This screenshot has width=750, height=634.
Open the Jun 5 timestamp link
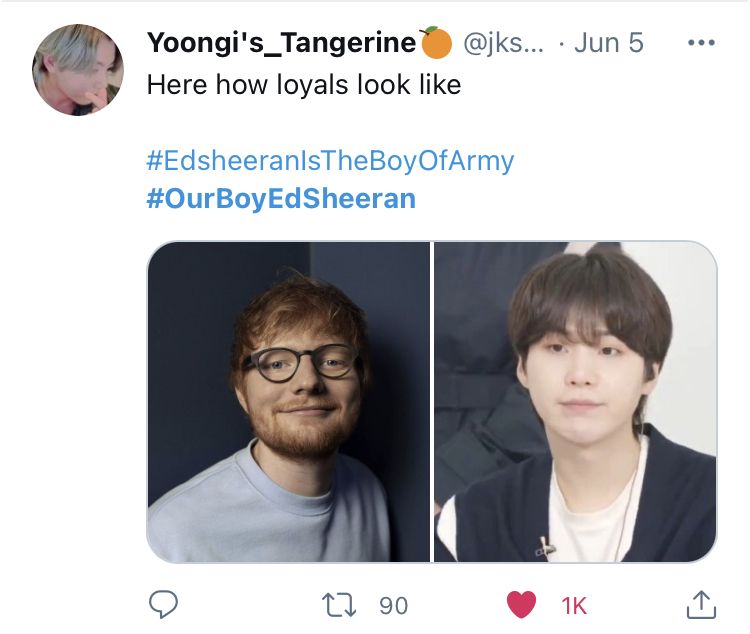pos(608,43)
